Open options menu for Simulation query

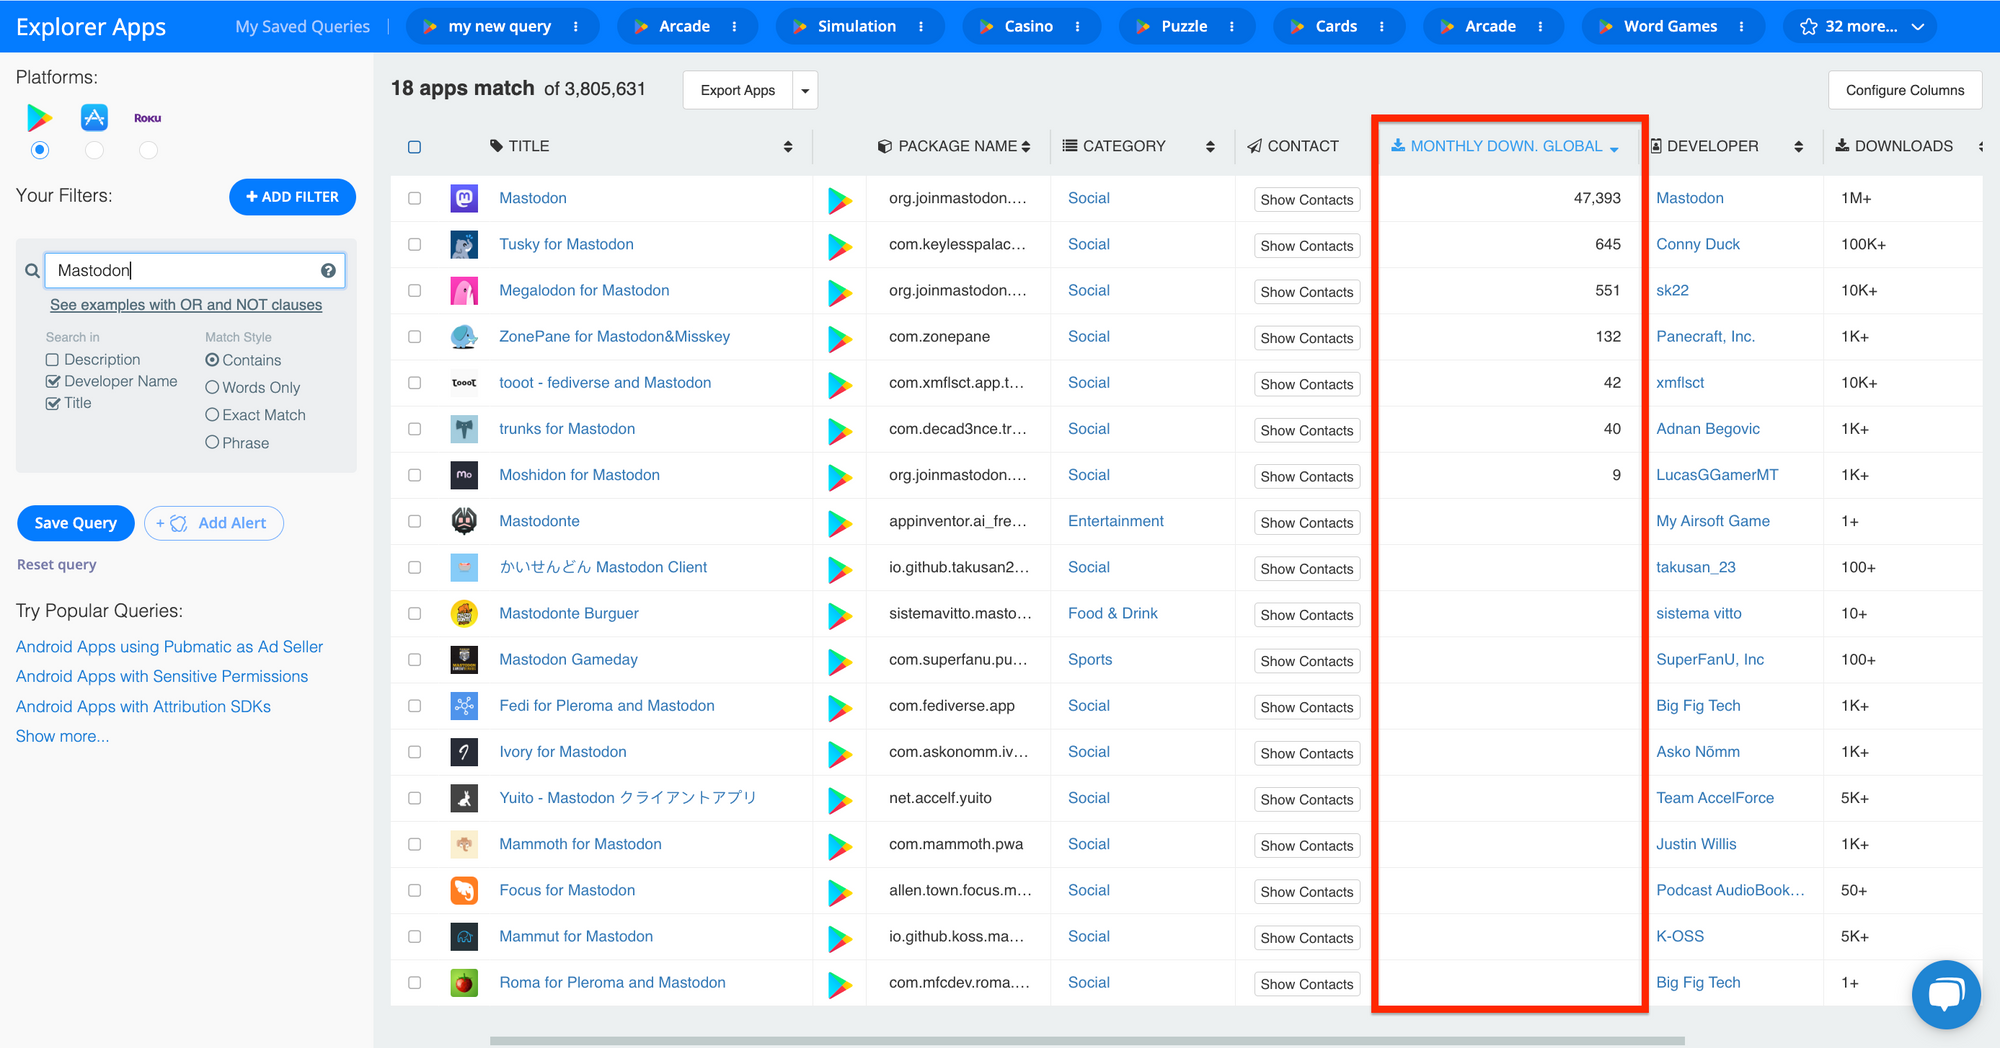(x=921, y=27)
